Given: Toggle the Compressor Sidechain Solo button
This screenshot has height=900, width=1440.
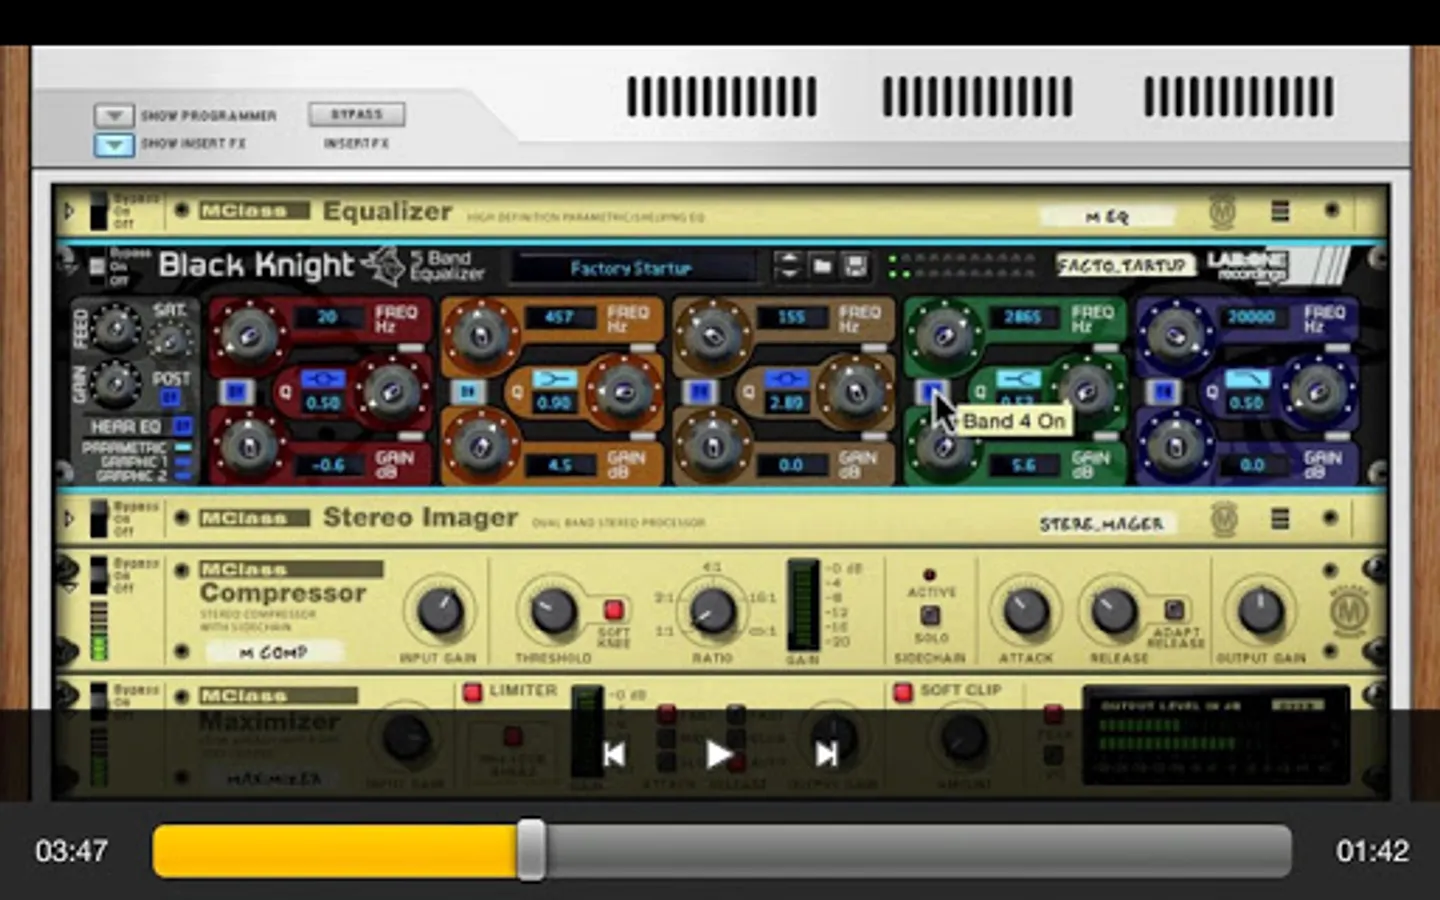Looking at the screenshot, I should click(x=930, y=615).
